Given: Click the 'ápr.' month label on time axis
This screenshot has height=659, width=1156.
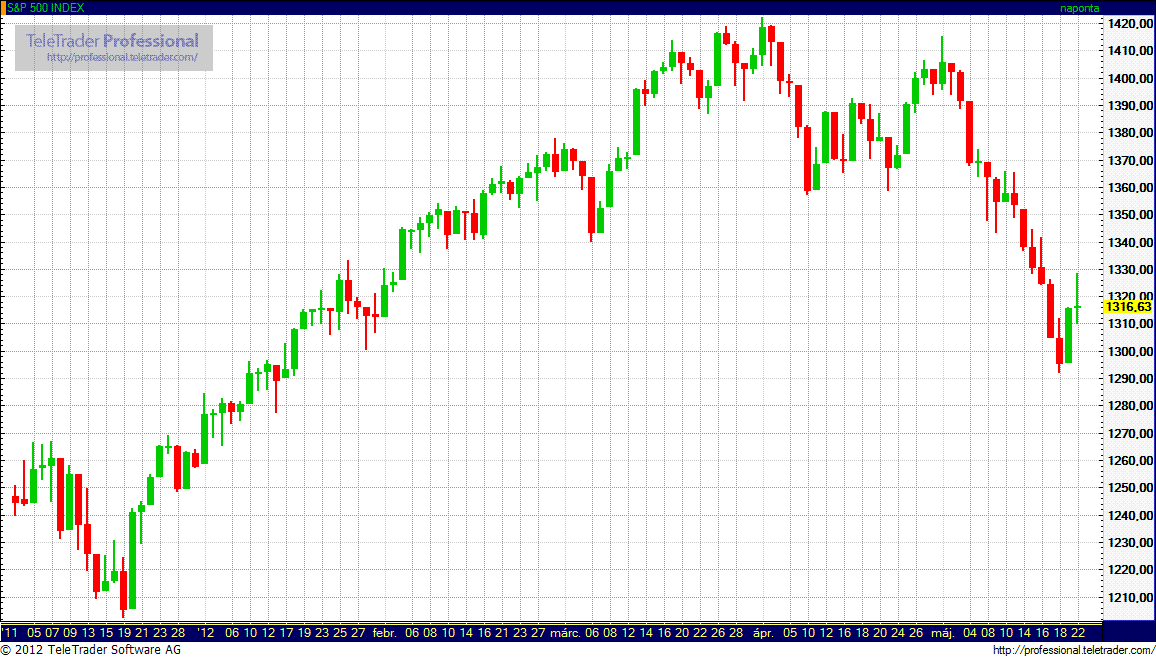Looking at the screenshot, I should click(764, 632).
